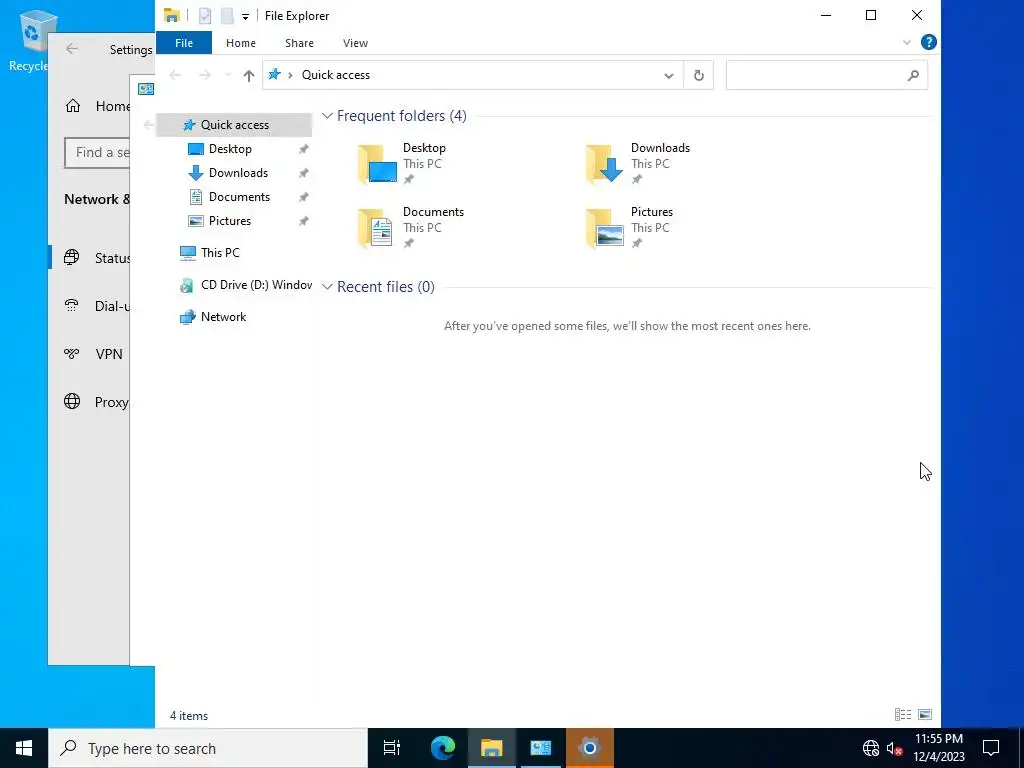
Task: Open the taskbar clock and date
Action: [x=939, y=748]
